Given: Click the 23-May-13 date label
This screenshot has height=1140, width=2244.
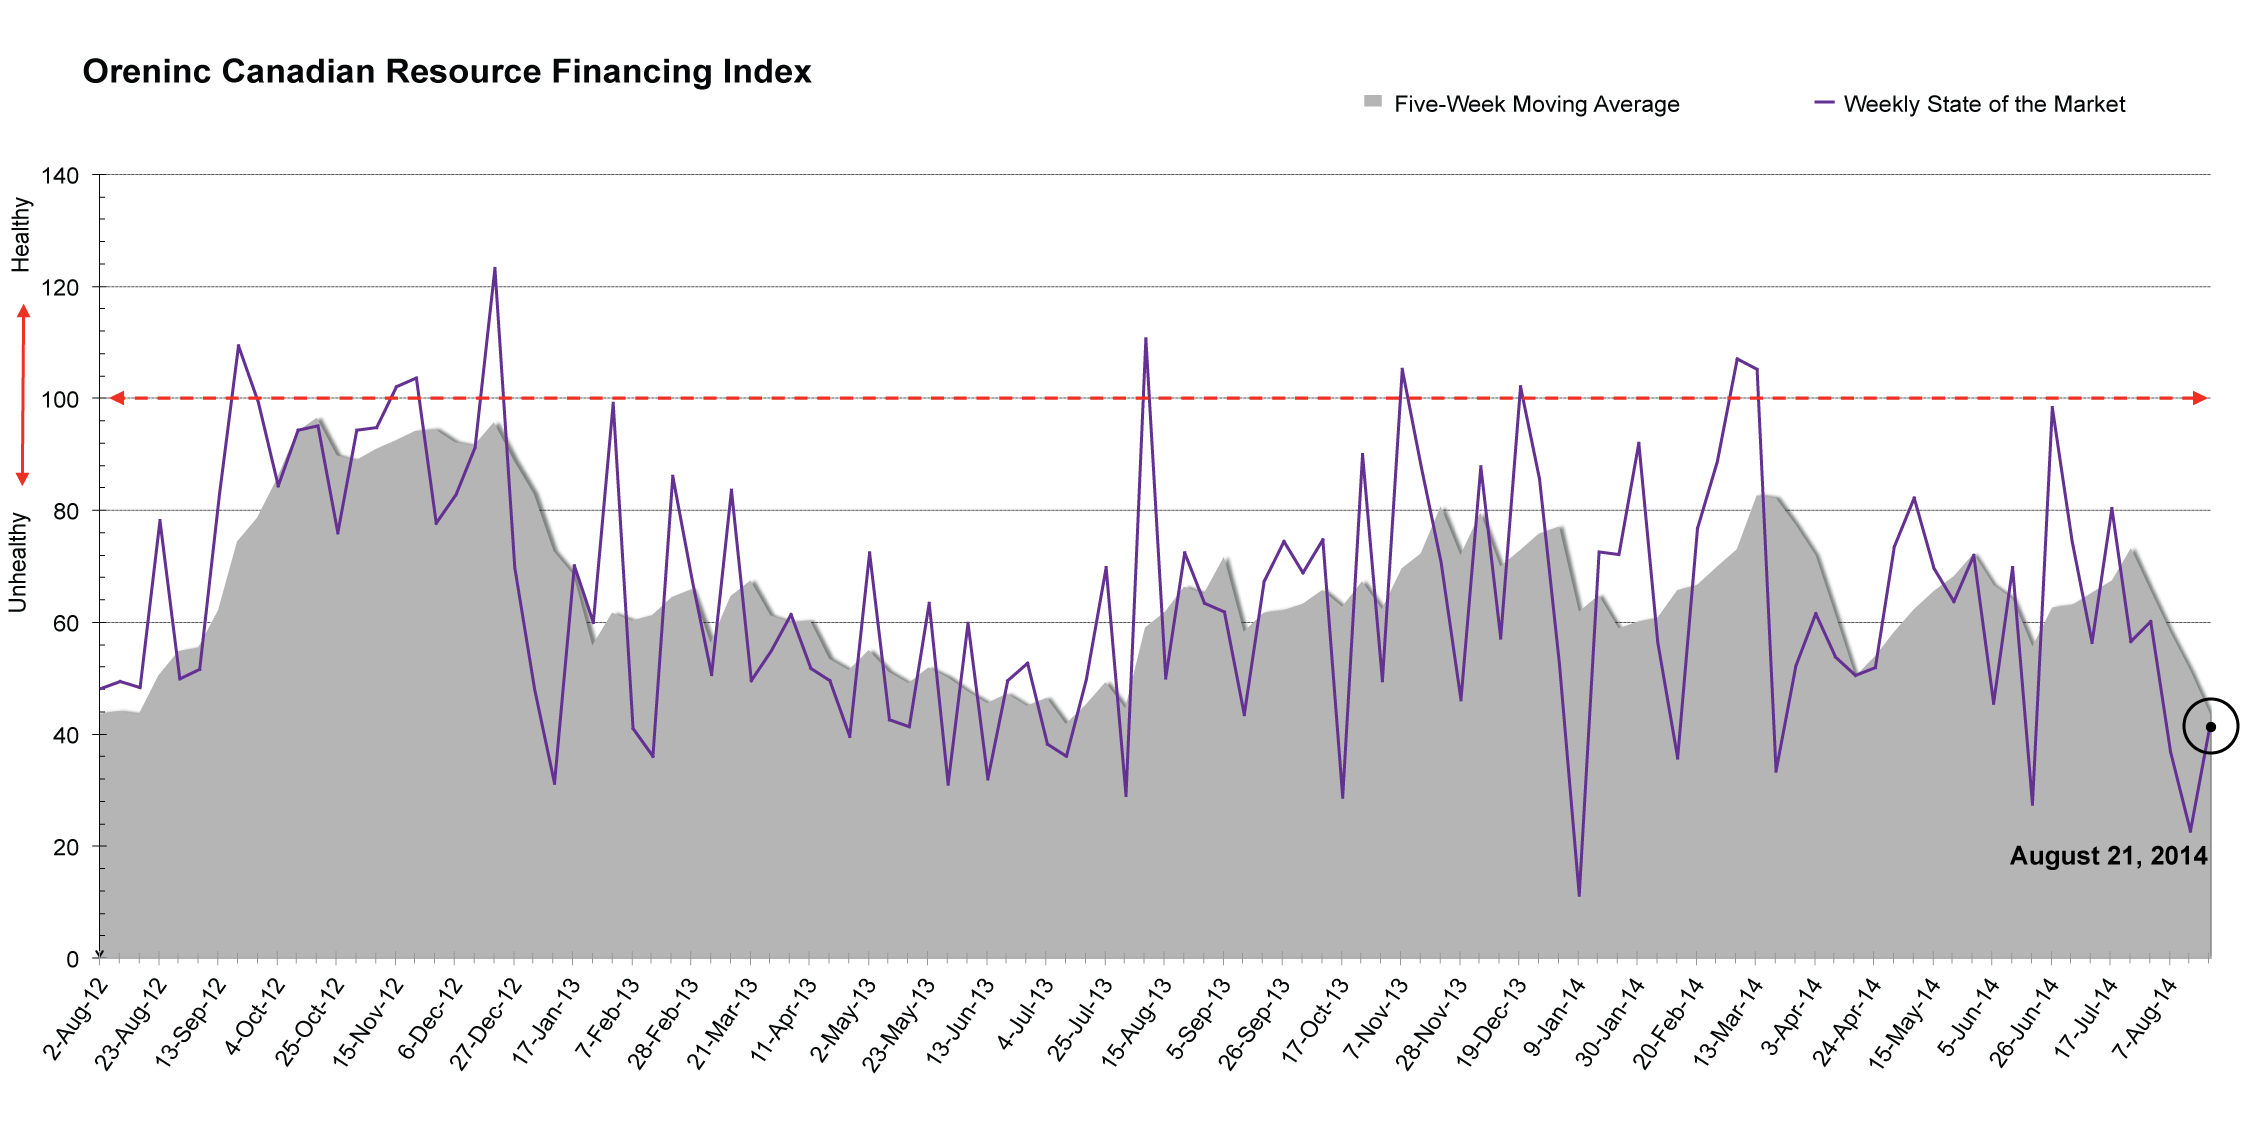Looking at the screenshot, I should coord(899,1024).
